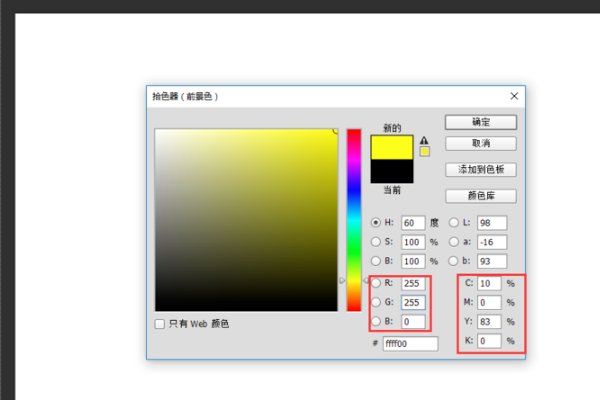Image resolution: width=600 pixels, height=400 pixels.
Task: Select the G green radio button
Action: (x=376, y=302)
